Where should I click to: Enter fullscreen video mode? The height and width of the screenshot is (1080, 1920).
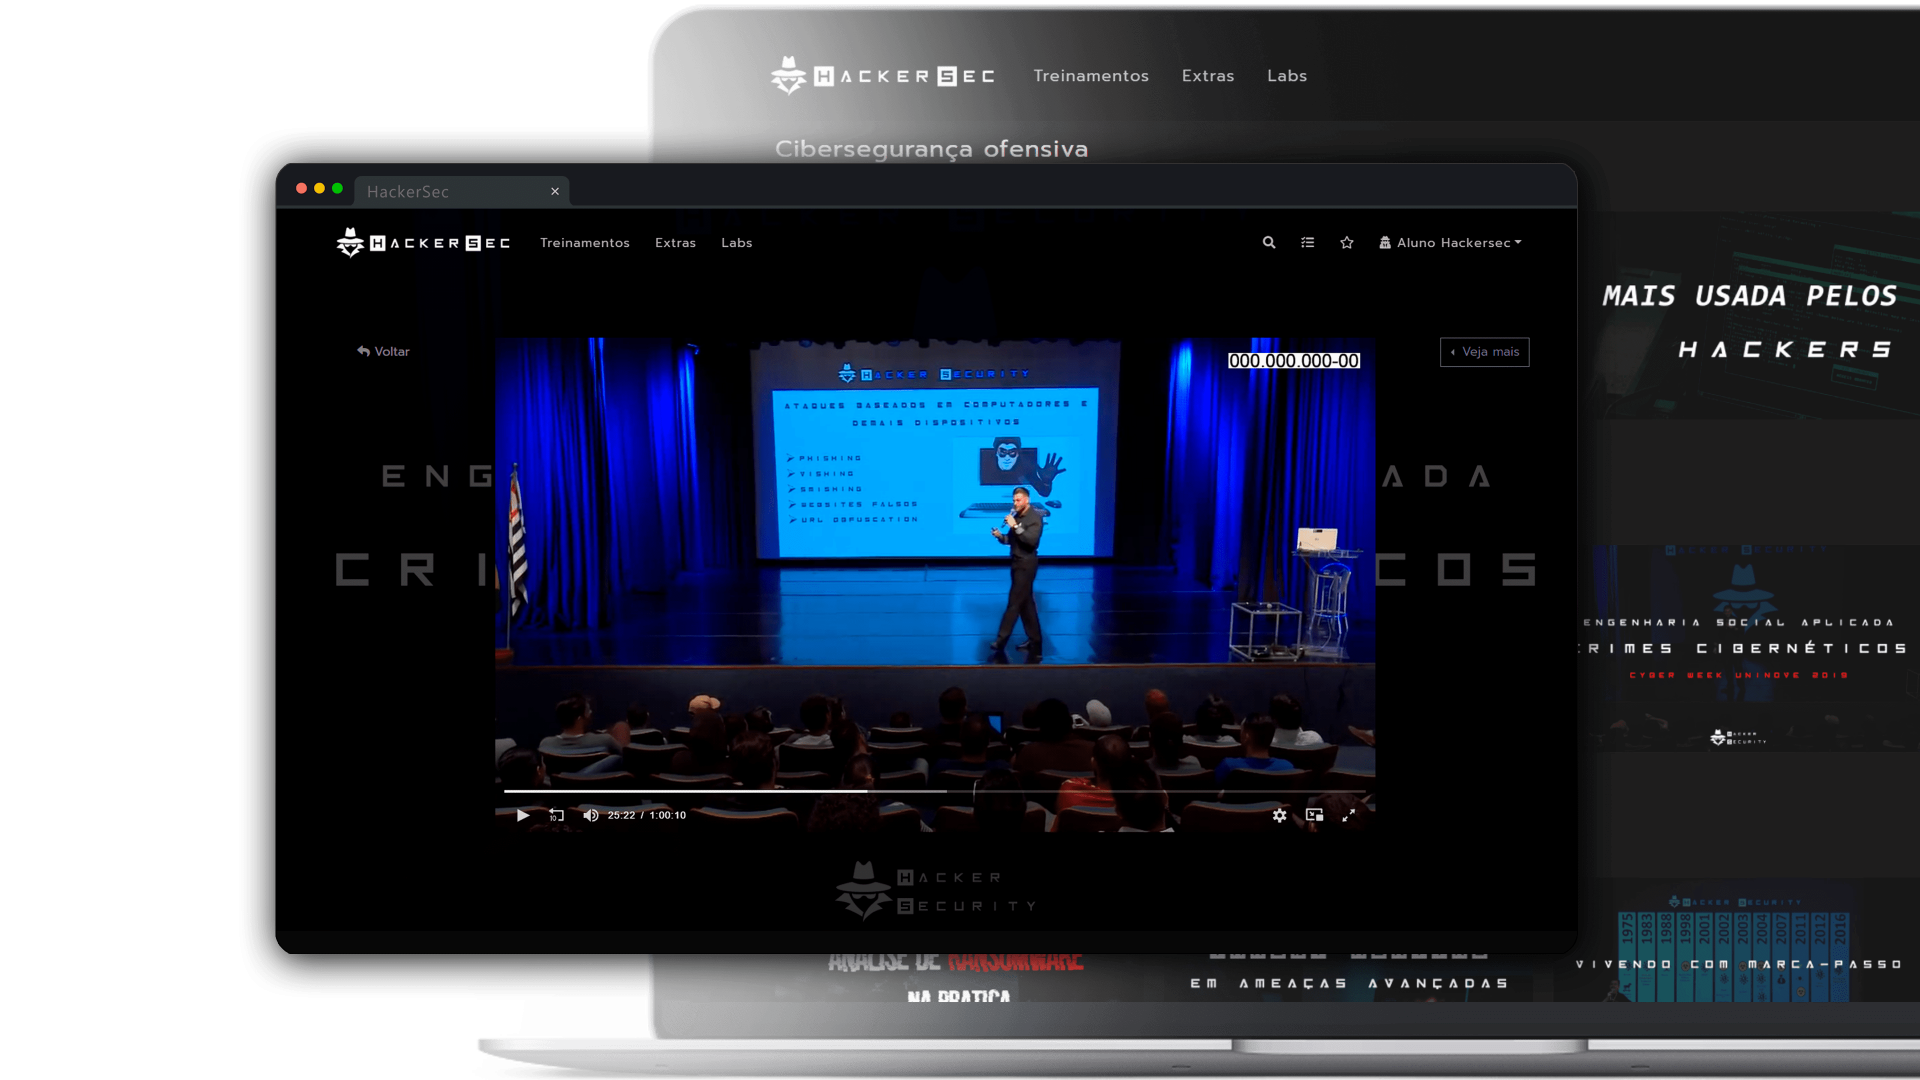1348,815
